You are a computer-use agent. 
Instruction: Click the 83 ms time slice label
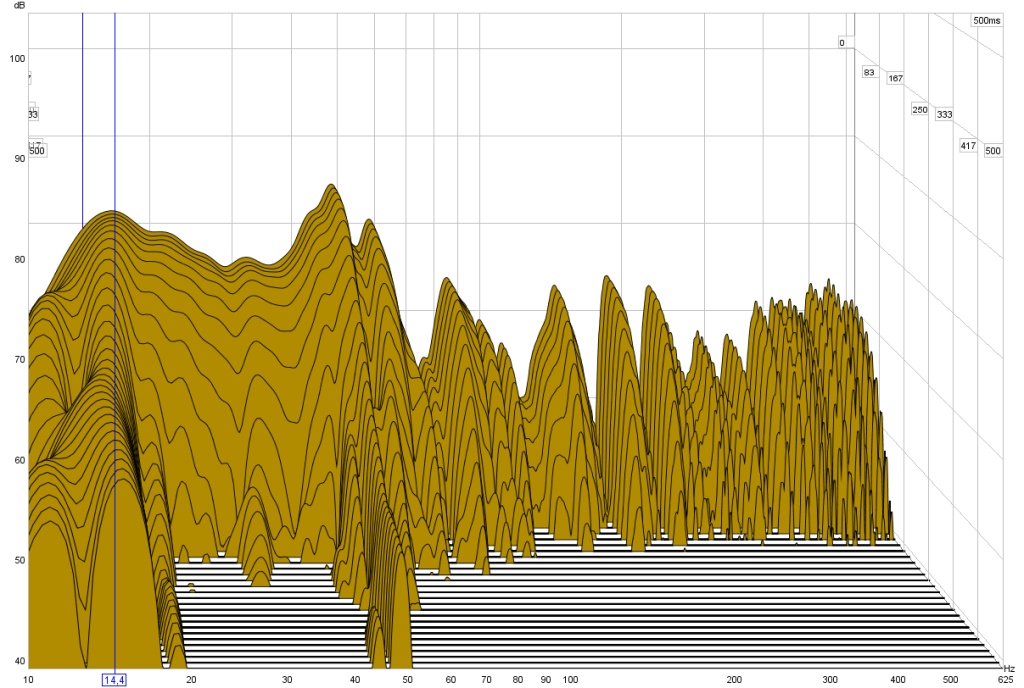869,73
